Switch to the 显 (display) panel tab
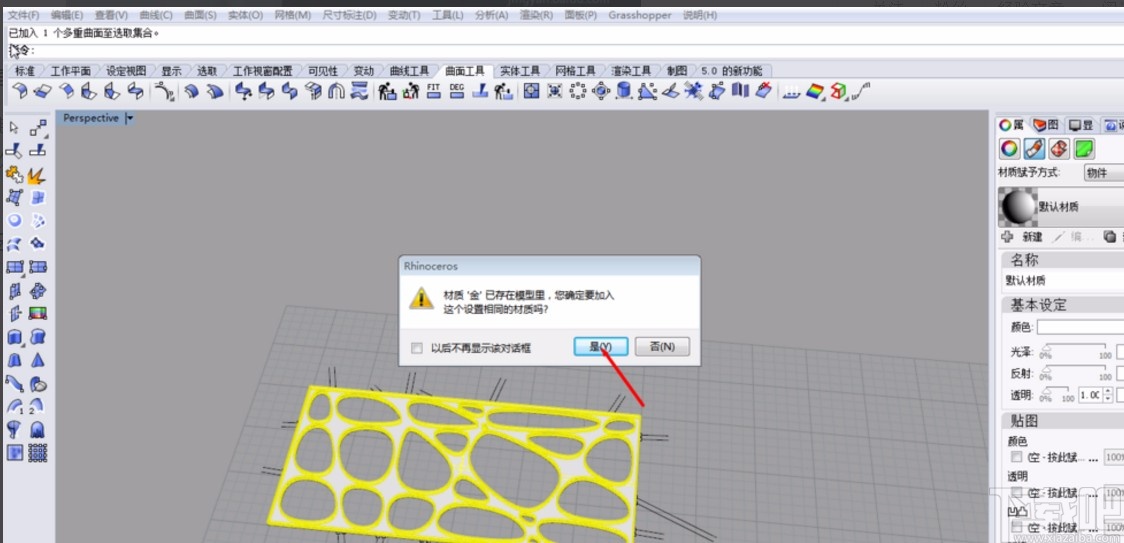This screenshot has height=543, width=1124. coord(1081,125)
